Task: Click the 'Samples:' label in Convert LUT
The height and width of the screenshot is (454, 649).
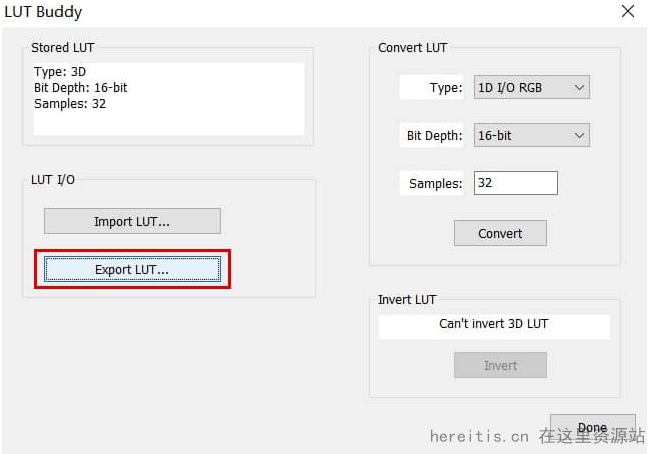Action: pyautogui.click(x=436, y=183)
